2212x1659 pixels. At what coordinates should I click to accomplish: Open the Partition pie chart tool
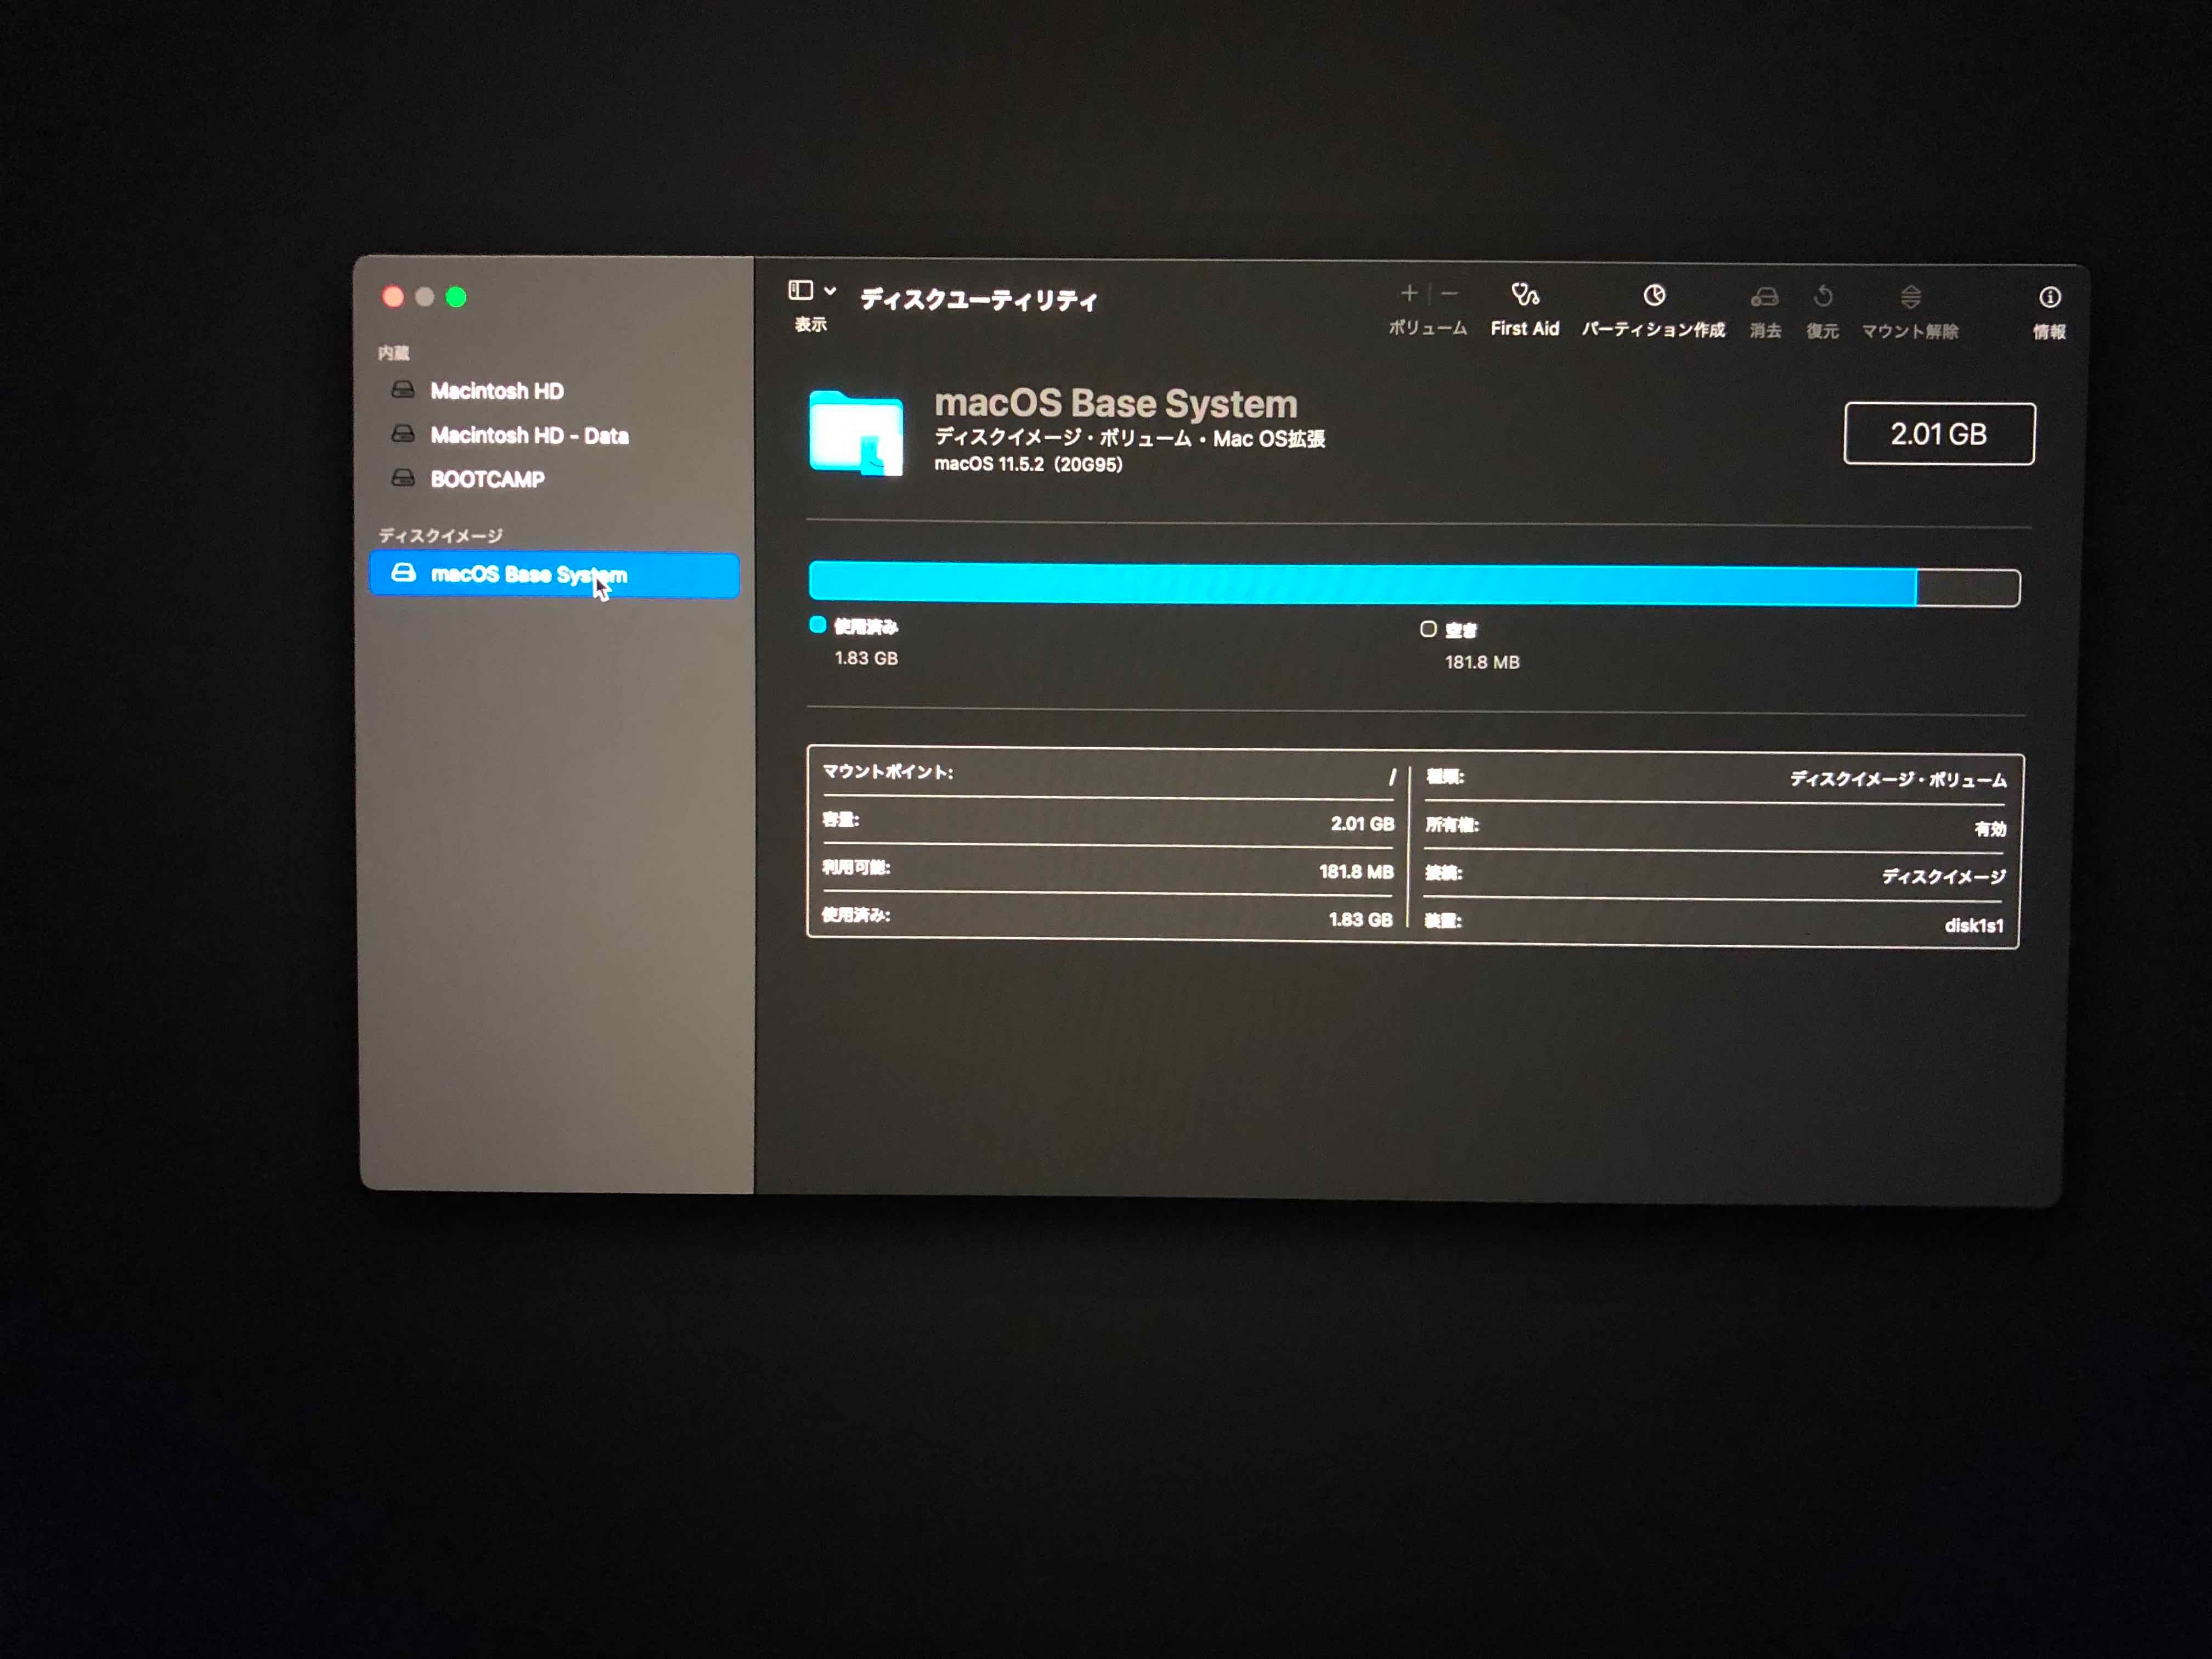pos(1654,296)
